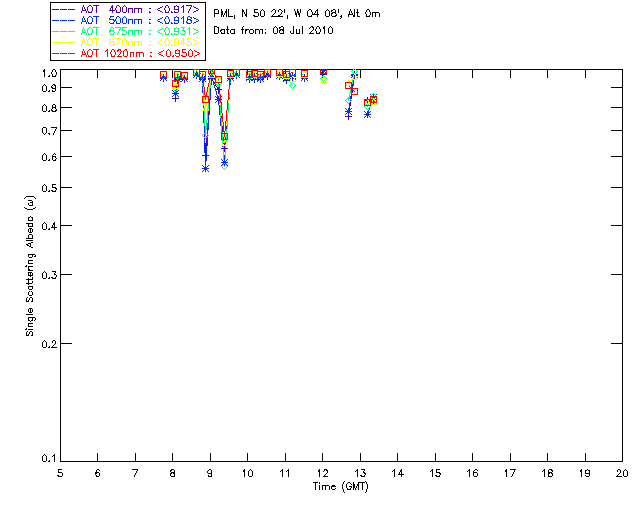This screenshot has width=640, height=512.
Task: Click y-axis tick label '0.1'
Action: [49, 459]
